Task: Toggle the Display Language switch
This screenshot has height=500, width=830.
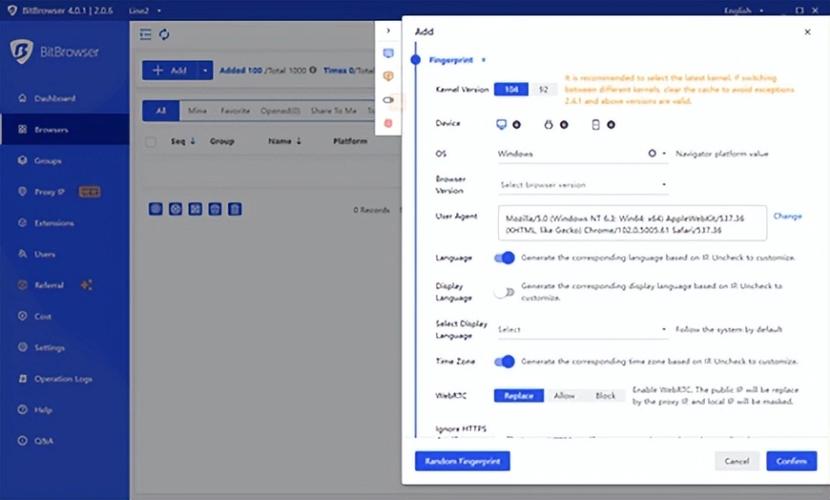Action: pyautogui.click(x=504, y=292)
